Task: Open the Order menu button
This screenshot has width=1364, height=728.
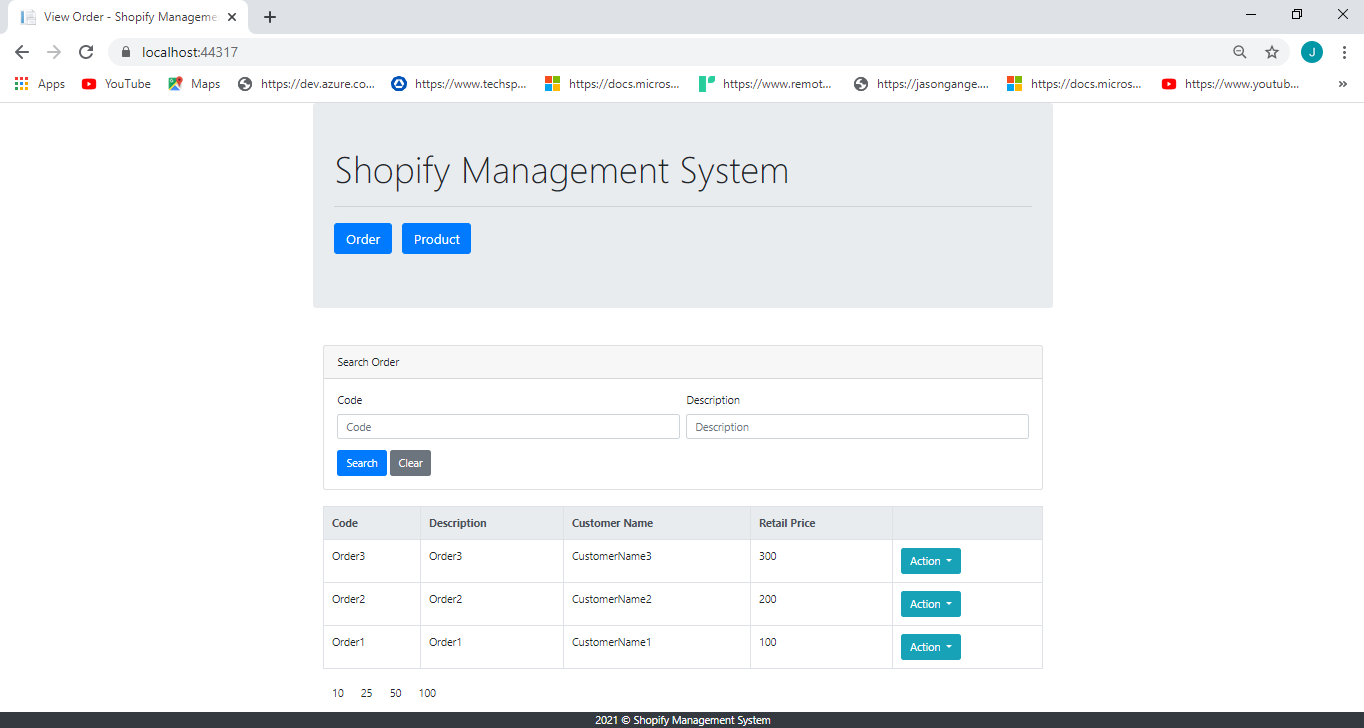Action: click(363, 239)
